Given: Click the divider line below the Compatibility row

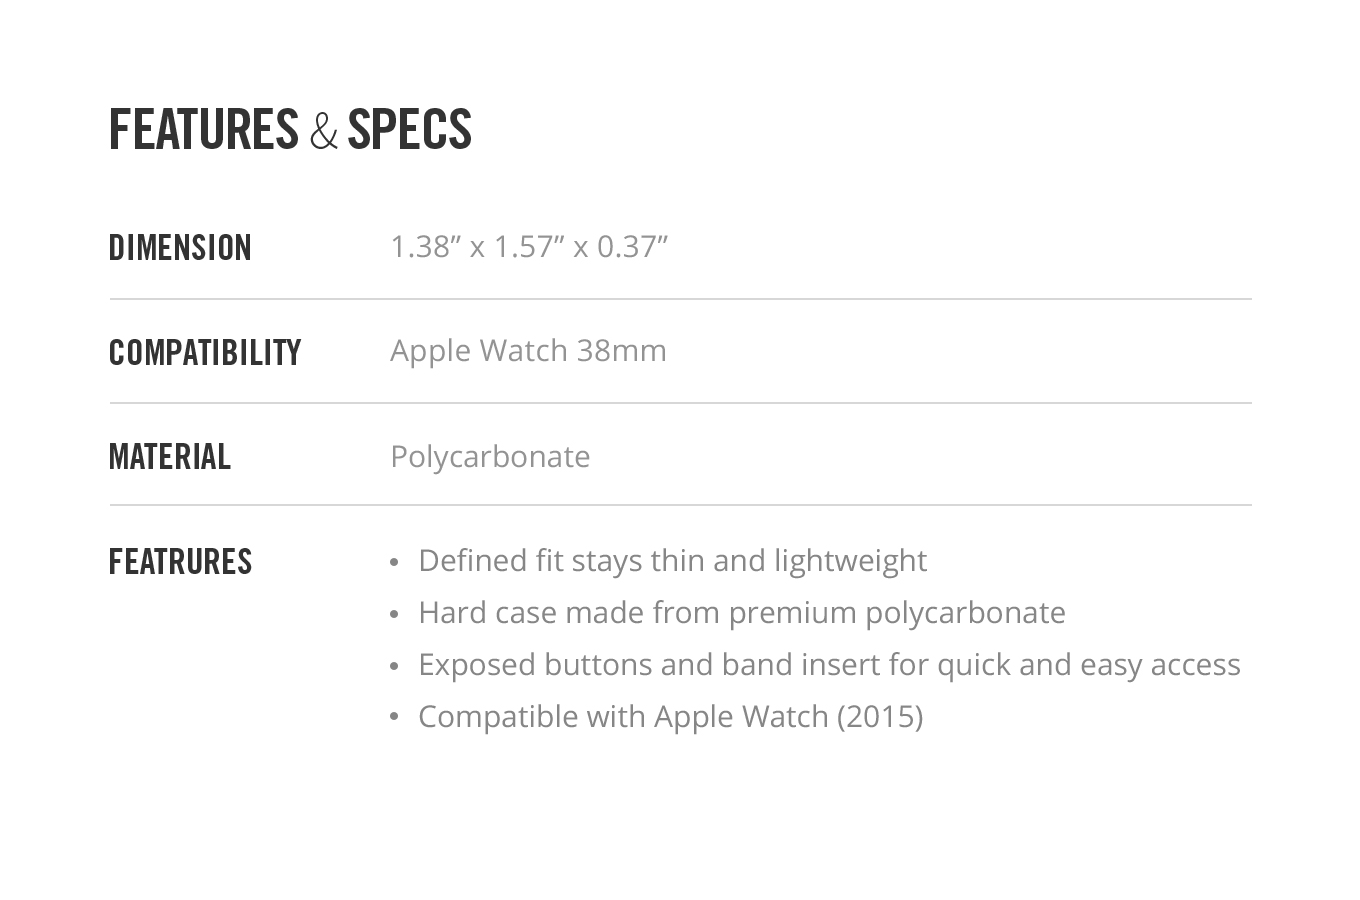Looking at the screenshot, I should (x=680, y=403).
